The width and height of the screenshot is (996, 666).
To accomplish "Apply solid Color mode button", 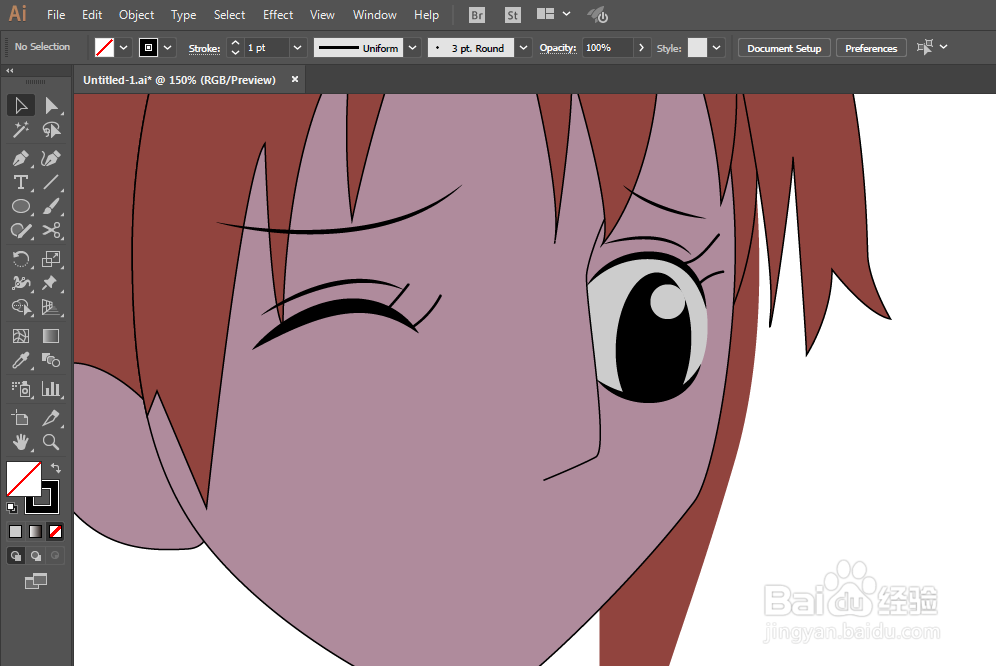I will [x=15, y=531].
